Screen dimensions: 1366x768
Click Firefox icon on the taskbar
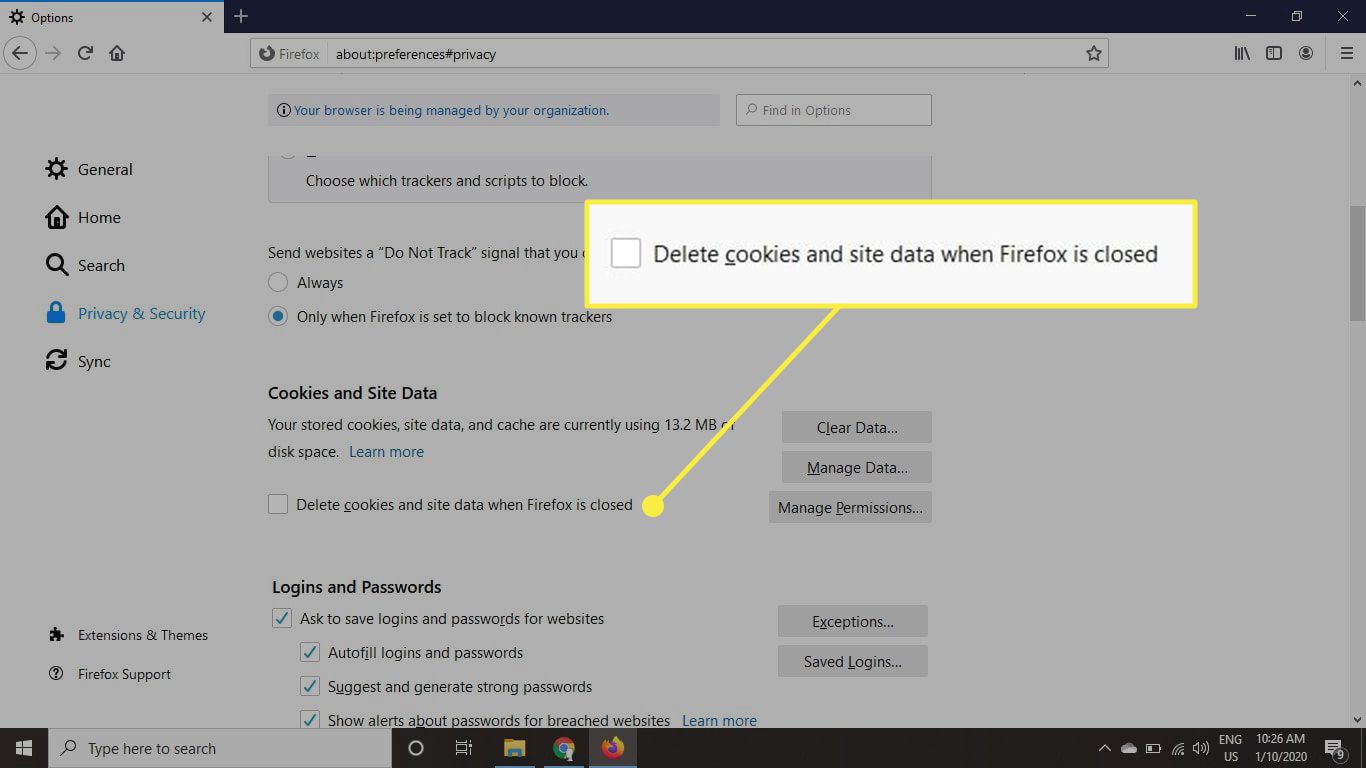click(612, 748)
